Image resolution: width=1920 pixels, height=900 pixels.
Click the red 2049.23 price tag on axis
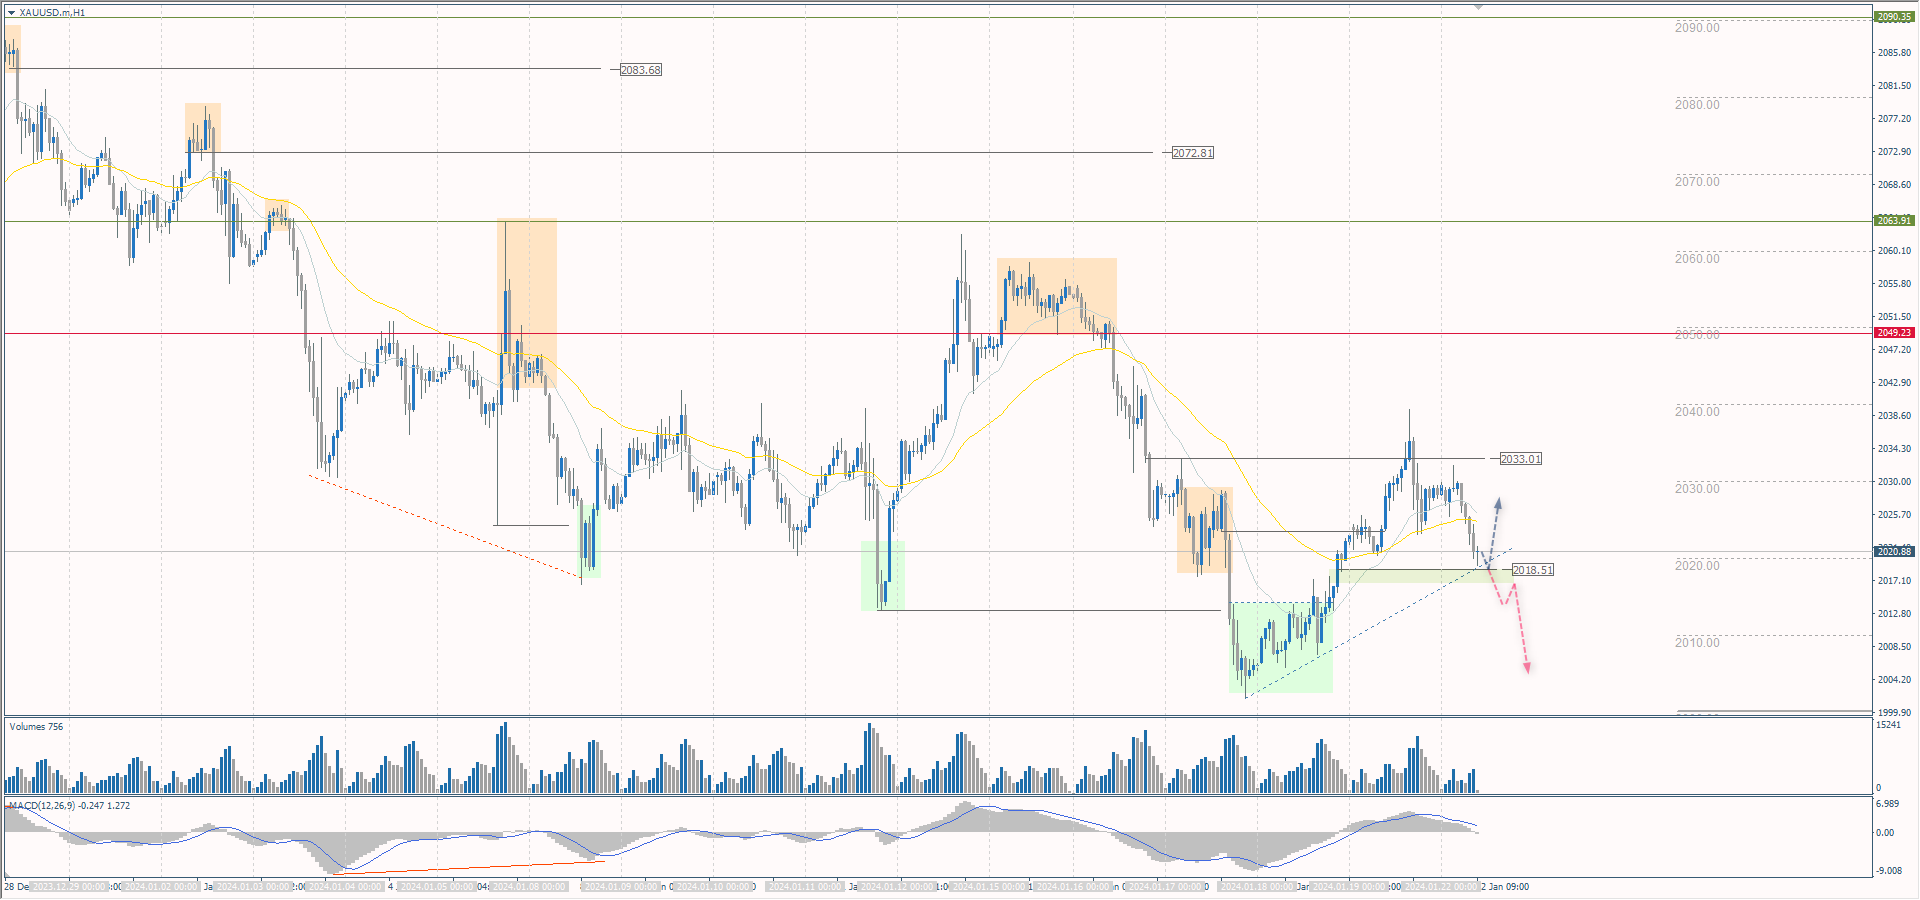[x=1894, y=333]
